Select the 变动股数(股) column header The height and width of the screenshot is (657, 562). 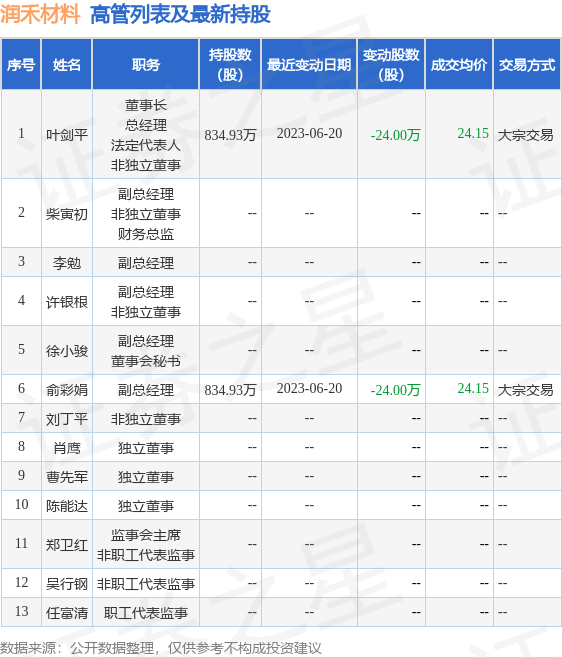point(391,65)
